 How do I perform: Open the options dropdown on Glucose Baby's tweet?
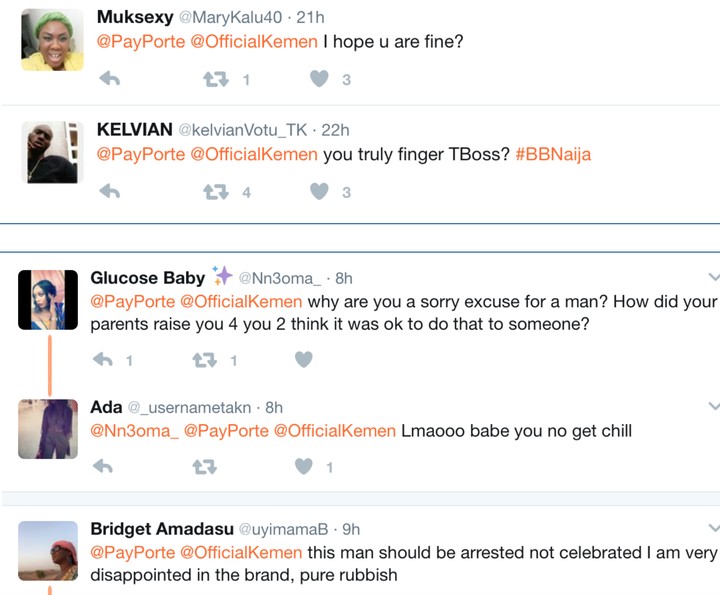pos(712,277)
